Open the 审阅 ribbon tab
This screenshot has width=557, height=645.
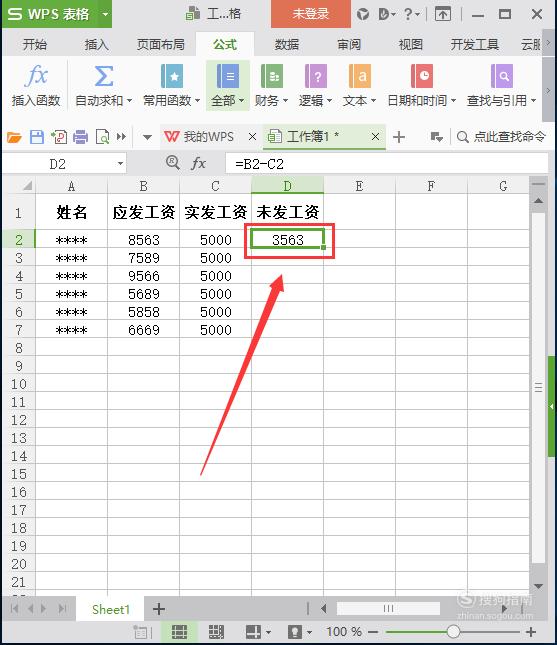click(x=349, y=44)
